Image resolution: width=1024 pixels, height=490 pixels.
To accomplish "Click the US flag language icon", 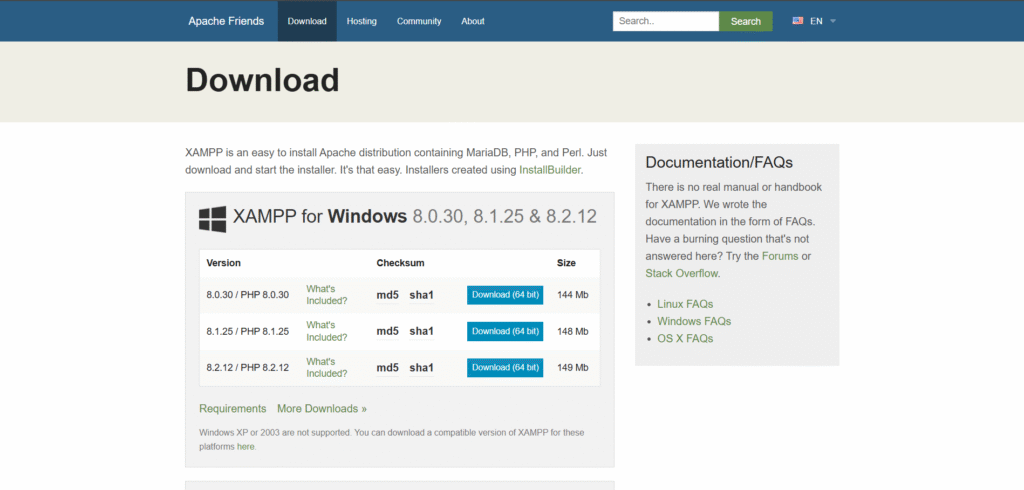I will click(798, 21).
